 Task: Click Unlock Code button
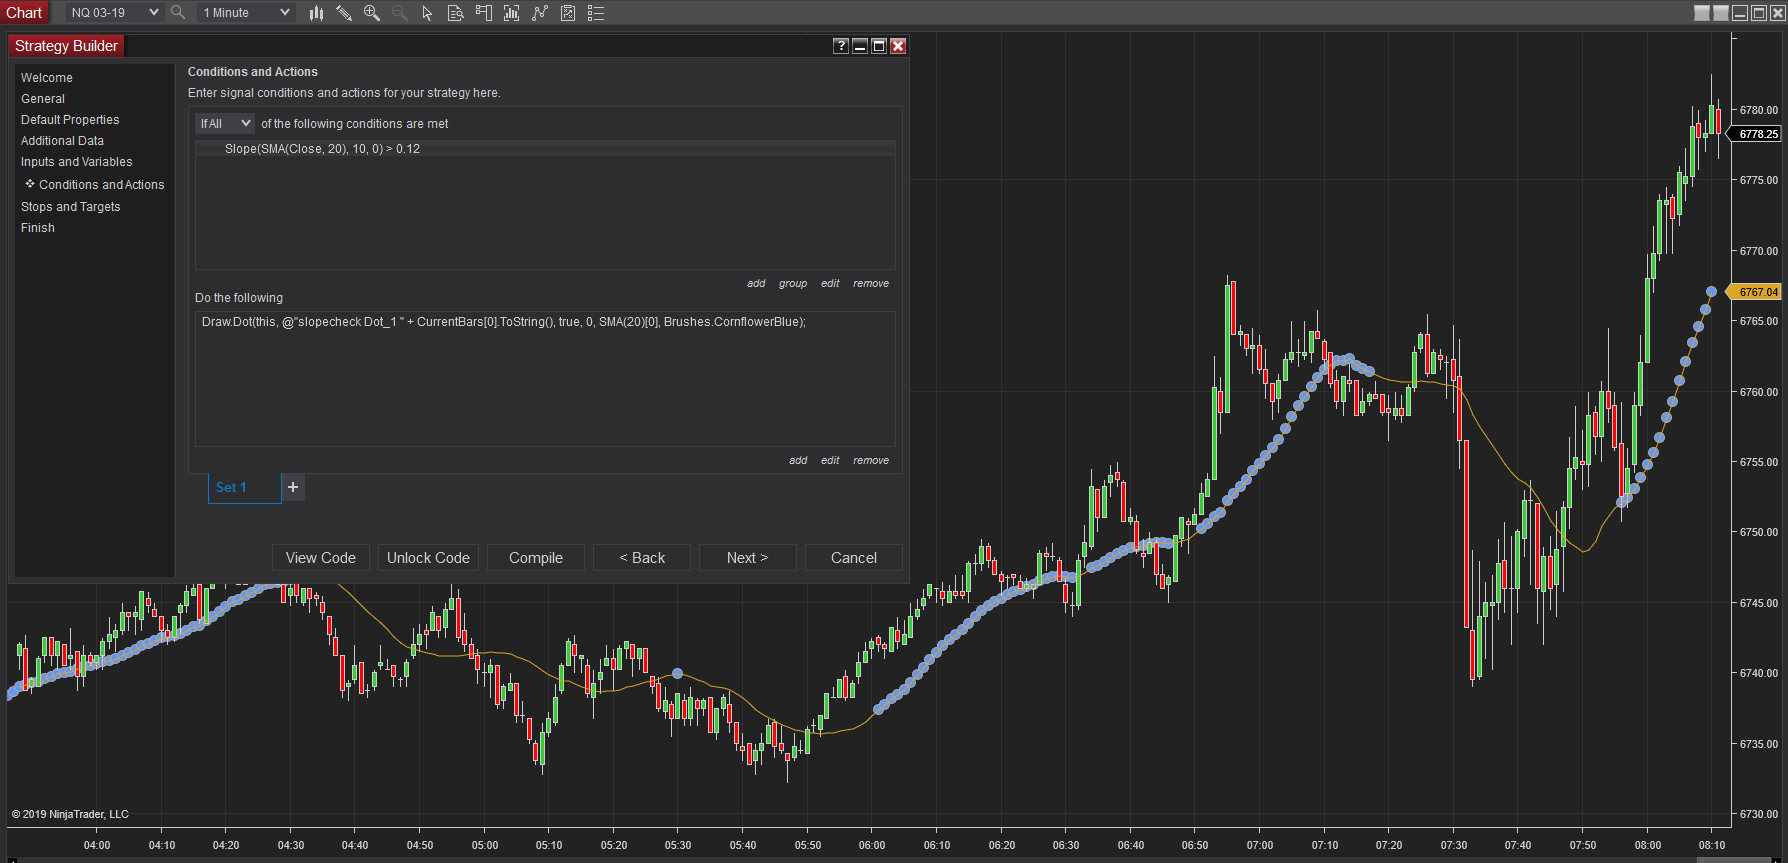[429, 558]
